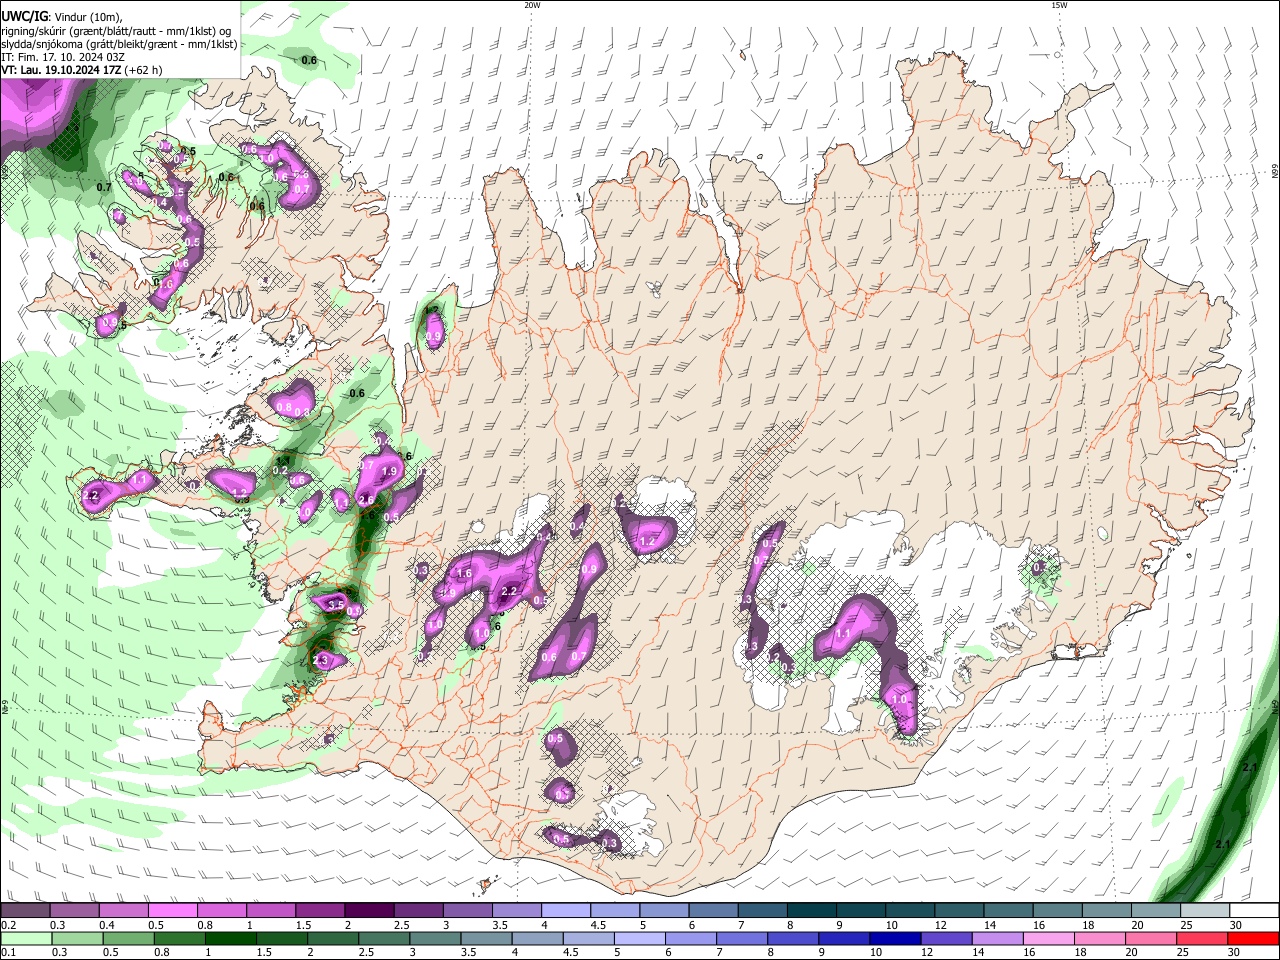The height and width of the screenshot is (960, 1280).
Task: Pick the lower green scale swatch labeled 0.3
Action: point(76,938)
